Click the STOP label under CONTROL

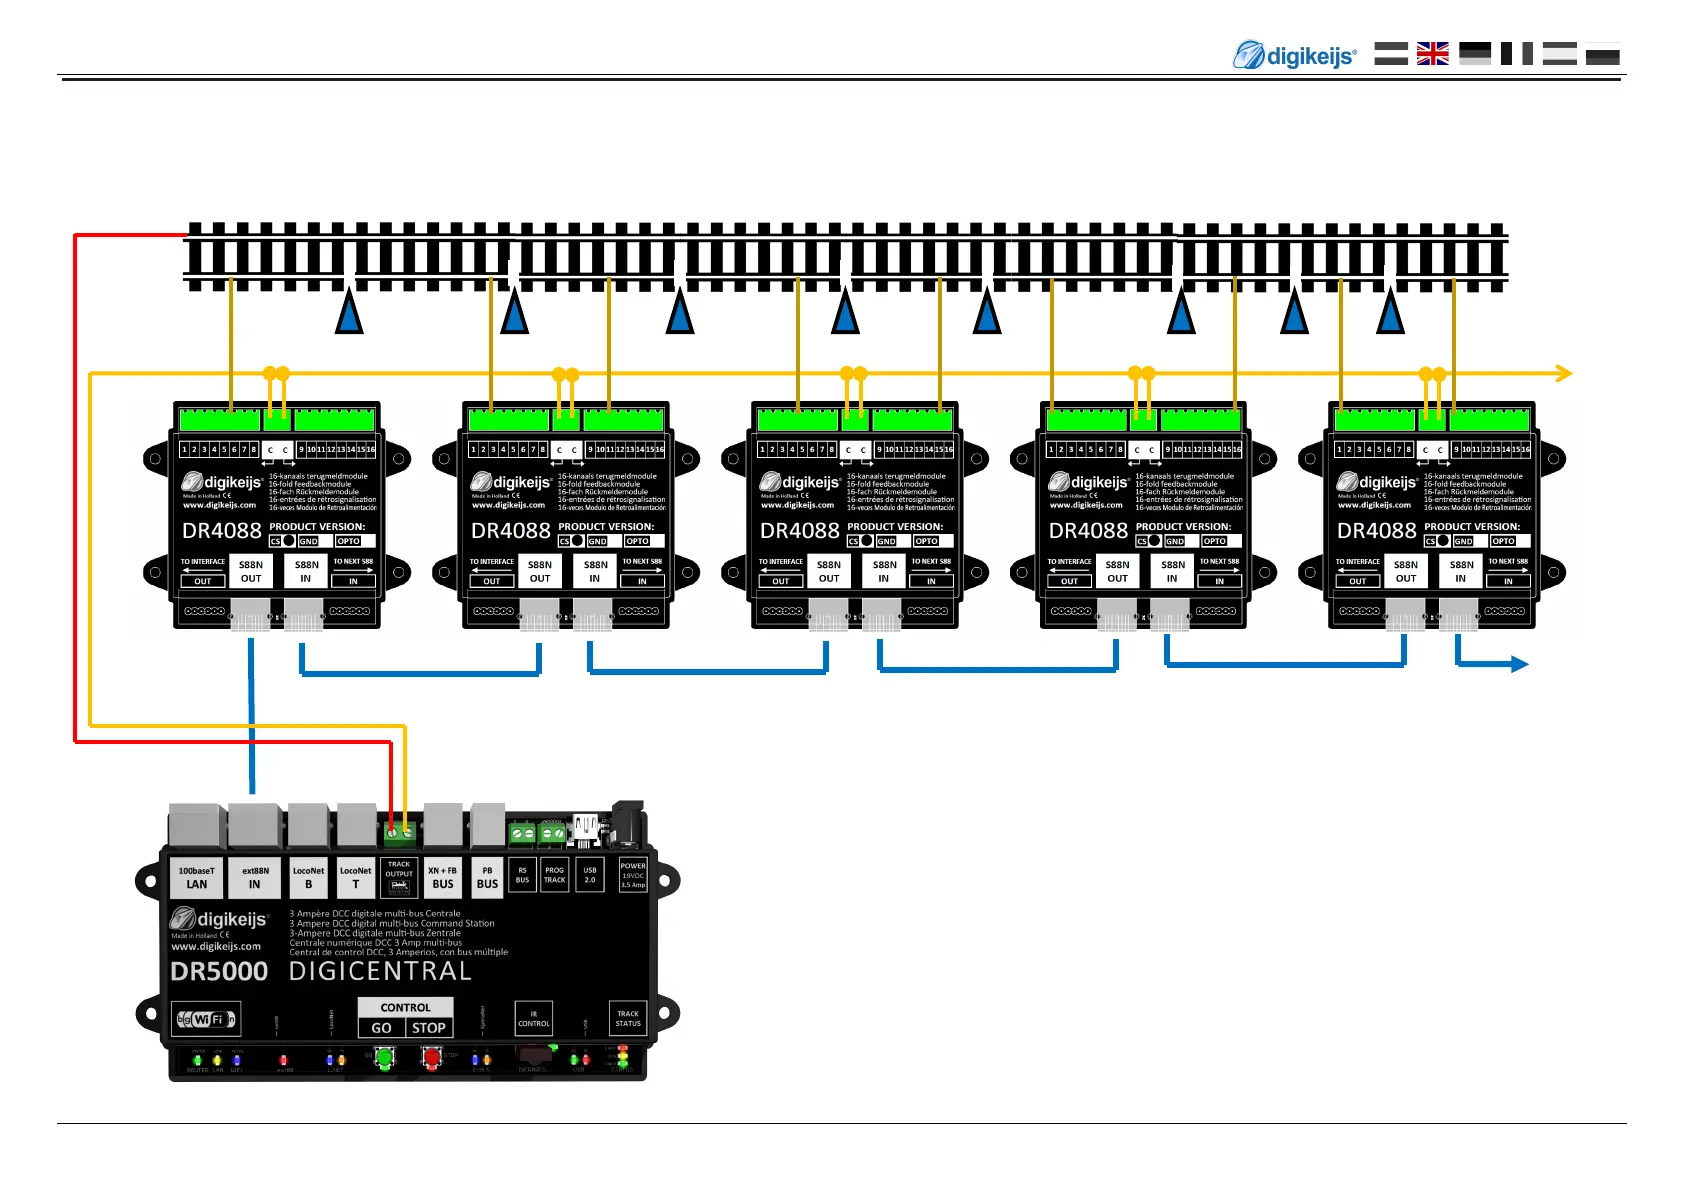429,1028
